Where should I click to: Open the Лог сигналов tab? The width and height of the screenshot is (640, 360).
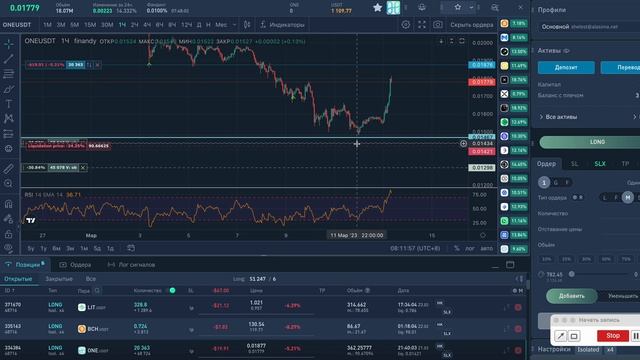(x=131, y=265)
